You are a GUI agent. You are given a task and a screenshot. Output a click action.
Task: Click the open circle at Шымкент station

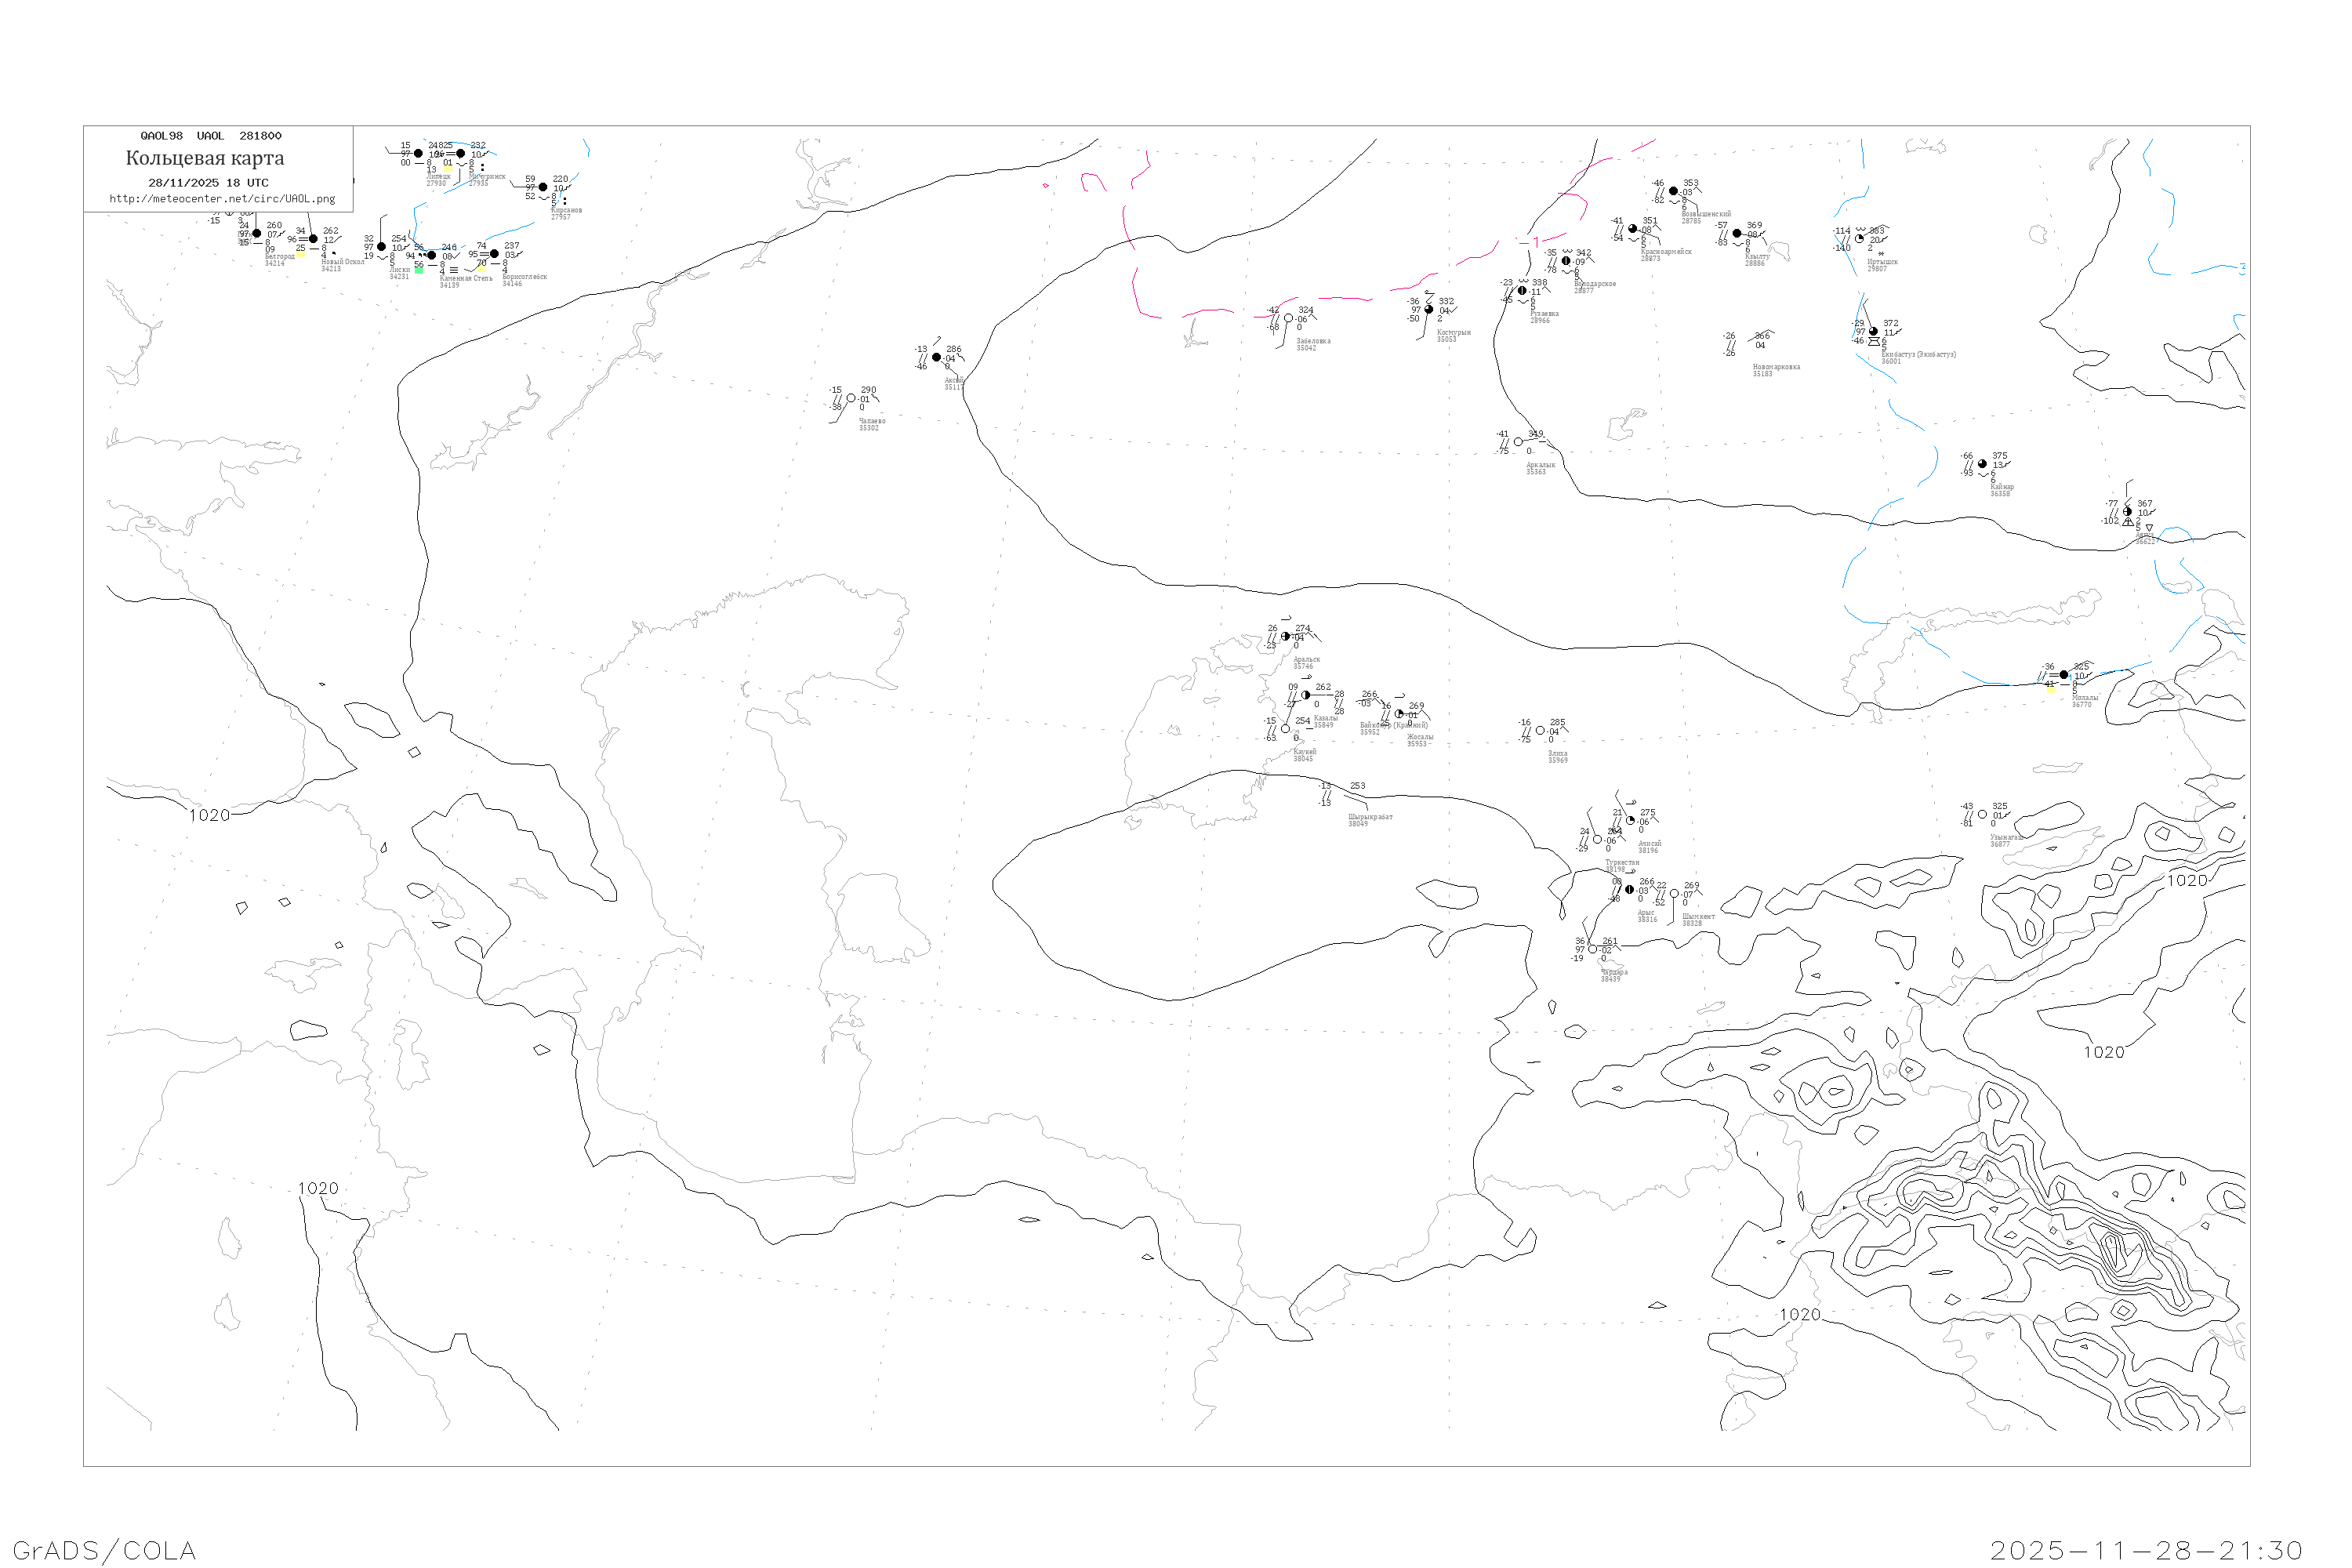(x=1674, y=894)
